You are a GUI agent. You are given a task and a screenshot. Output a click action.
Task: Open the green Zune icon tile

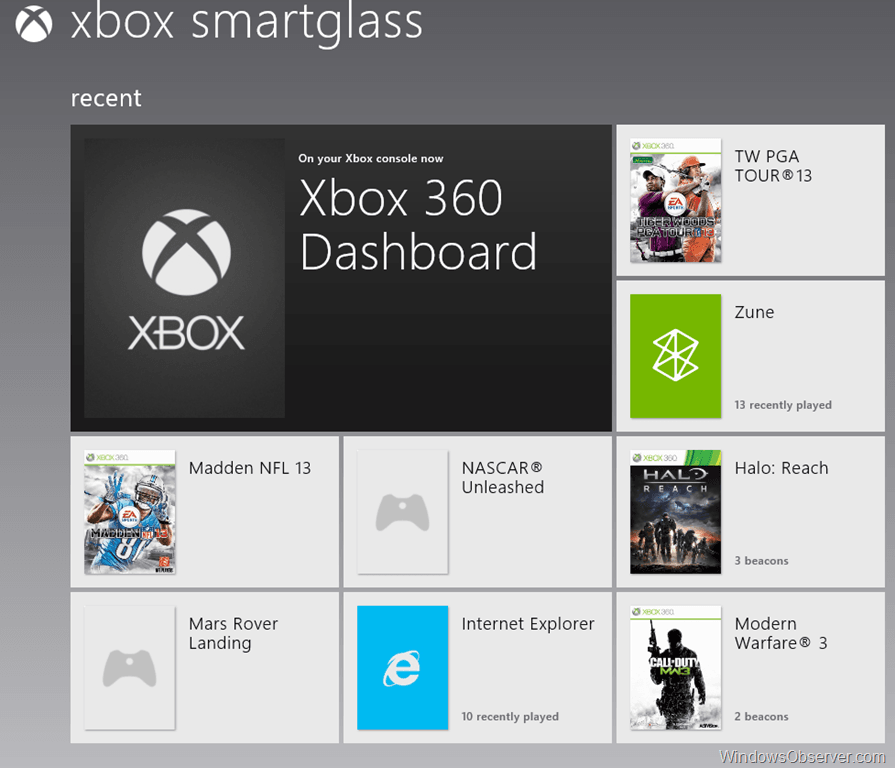tap(675, 355)
